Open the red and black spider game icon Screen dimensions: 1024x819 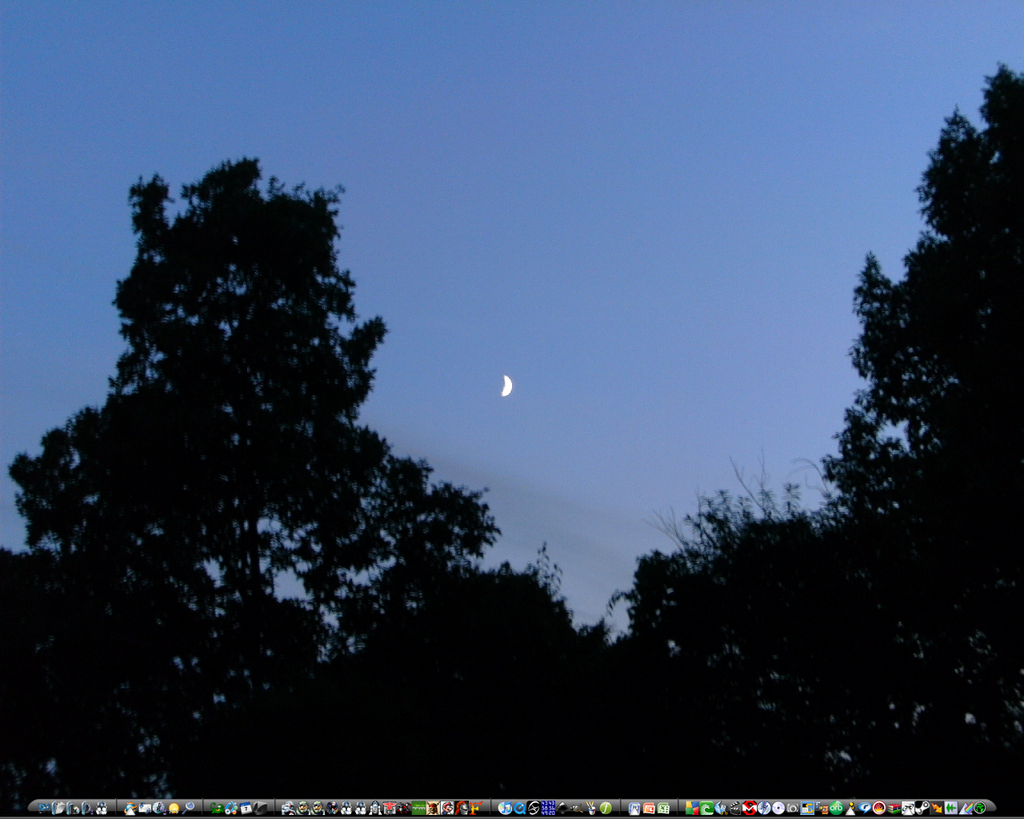coord(404,809)
